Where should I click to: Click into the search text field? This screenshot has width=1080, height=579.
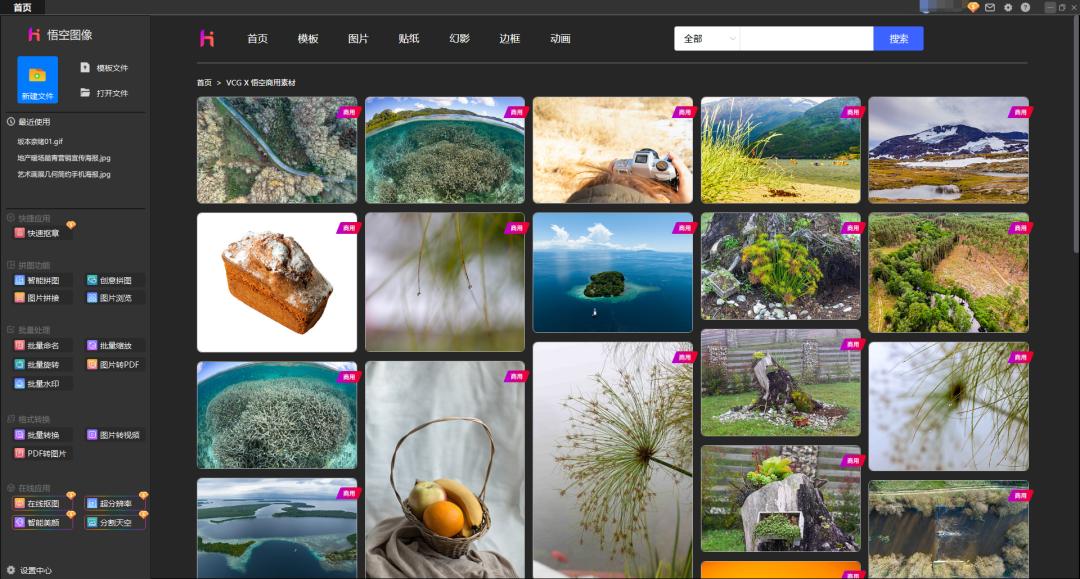click(806, 39)
